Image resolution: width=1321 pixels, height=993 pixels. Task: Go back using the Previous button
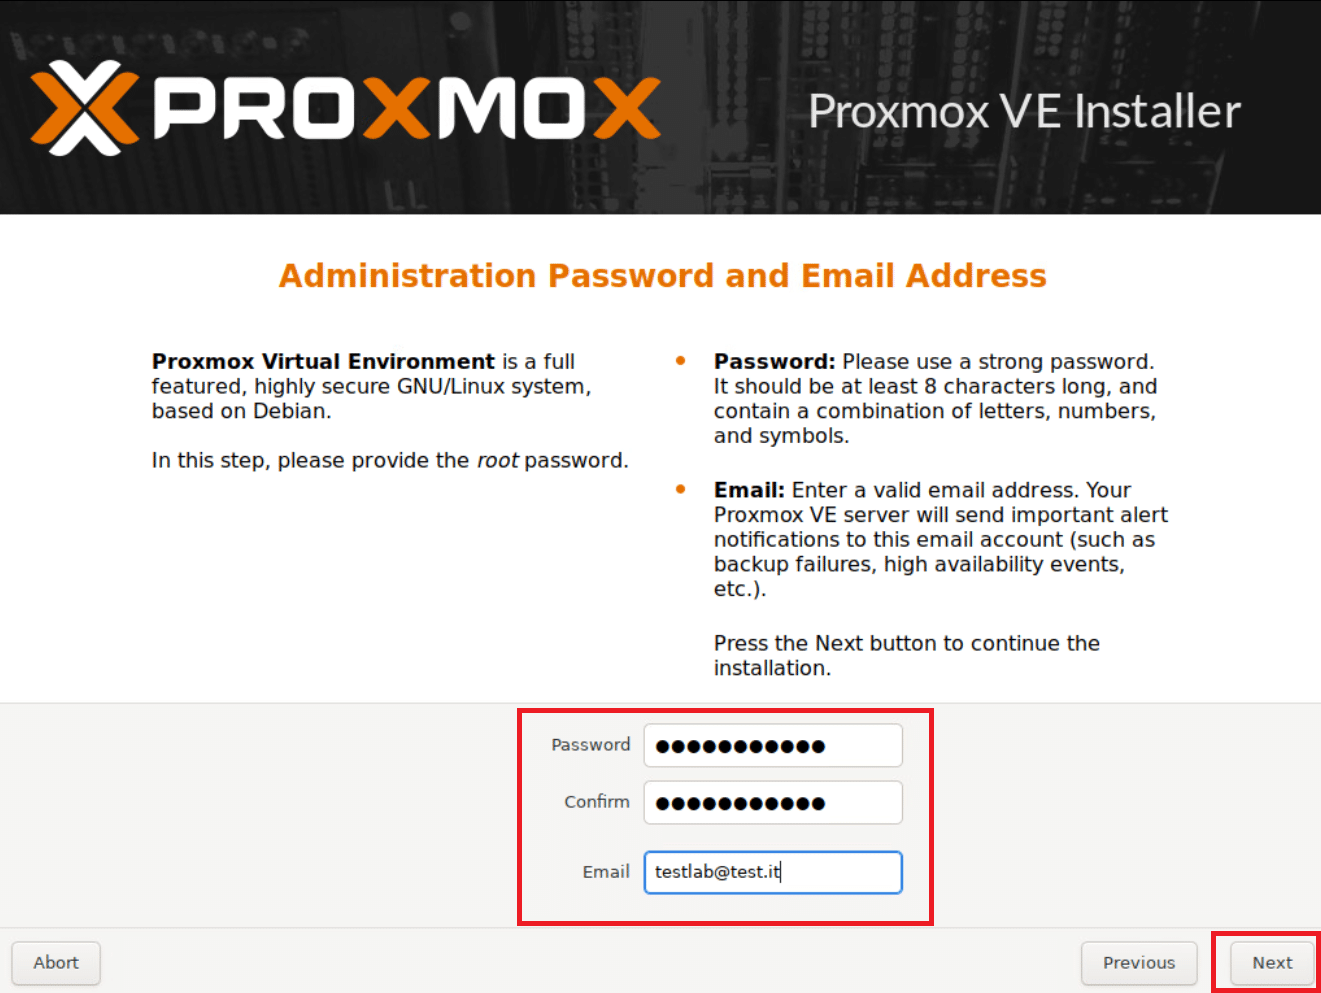1139,963
